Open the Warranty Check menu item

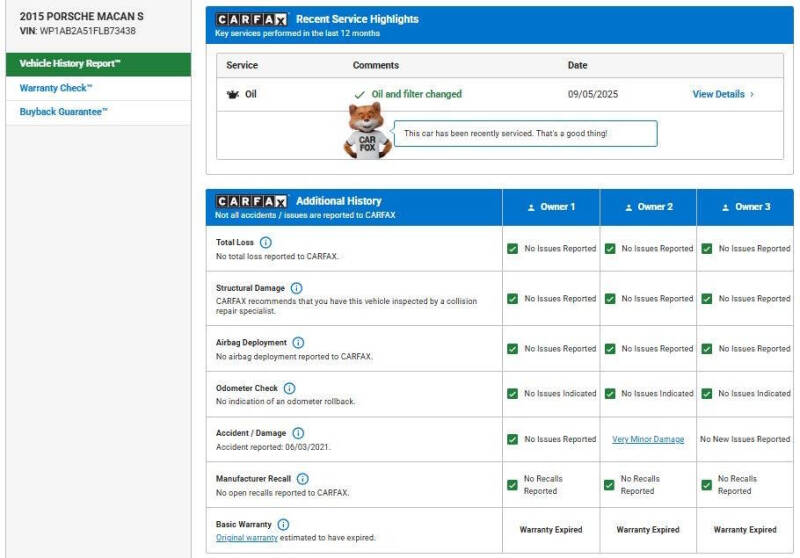point(56,88)
